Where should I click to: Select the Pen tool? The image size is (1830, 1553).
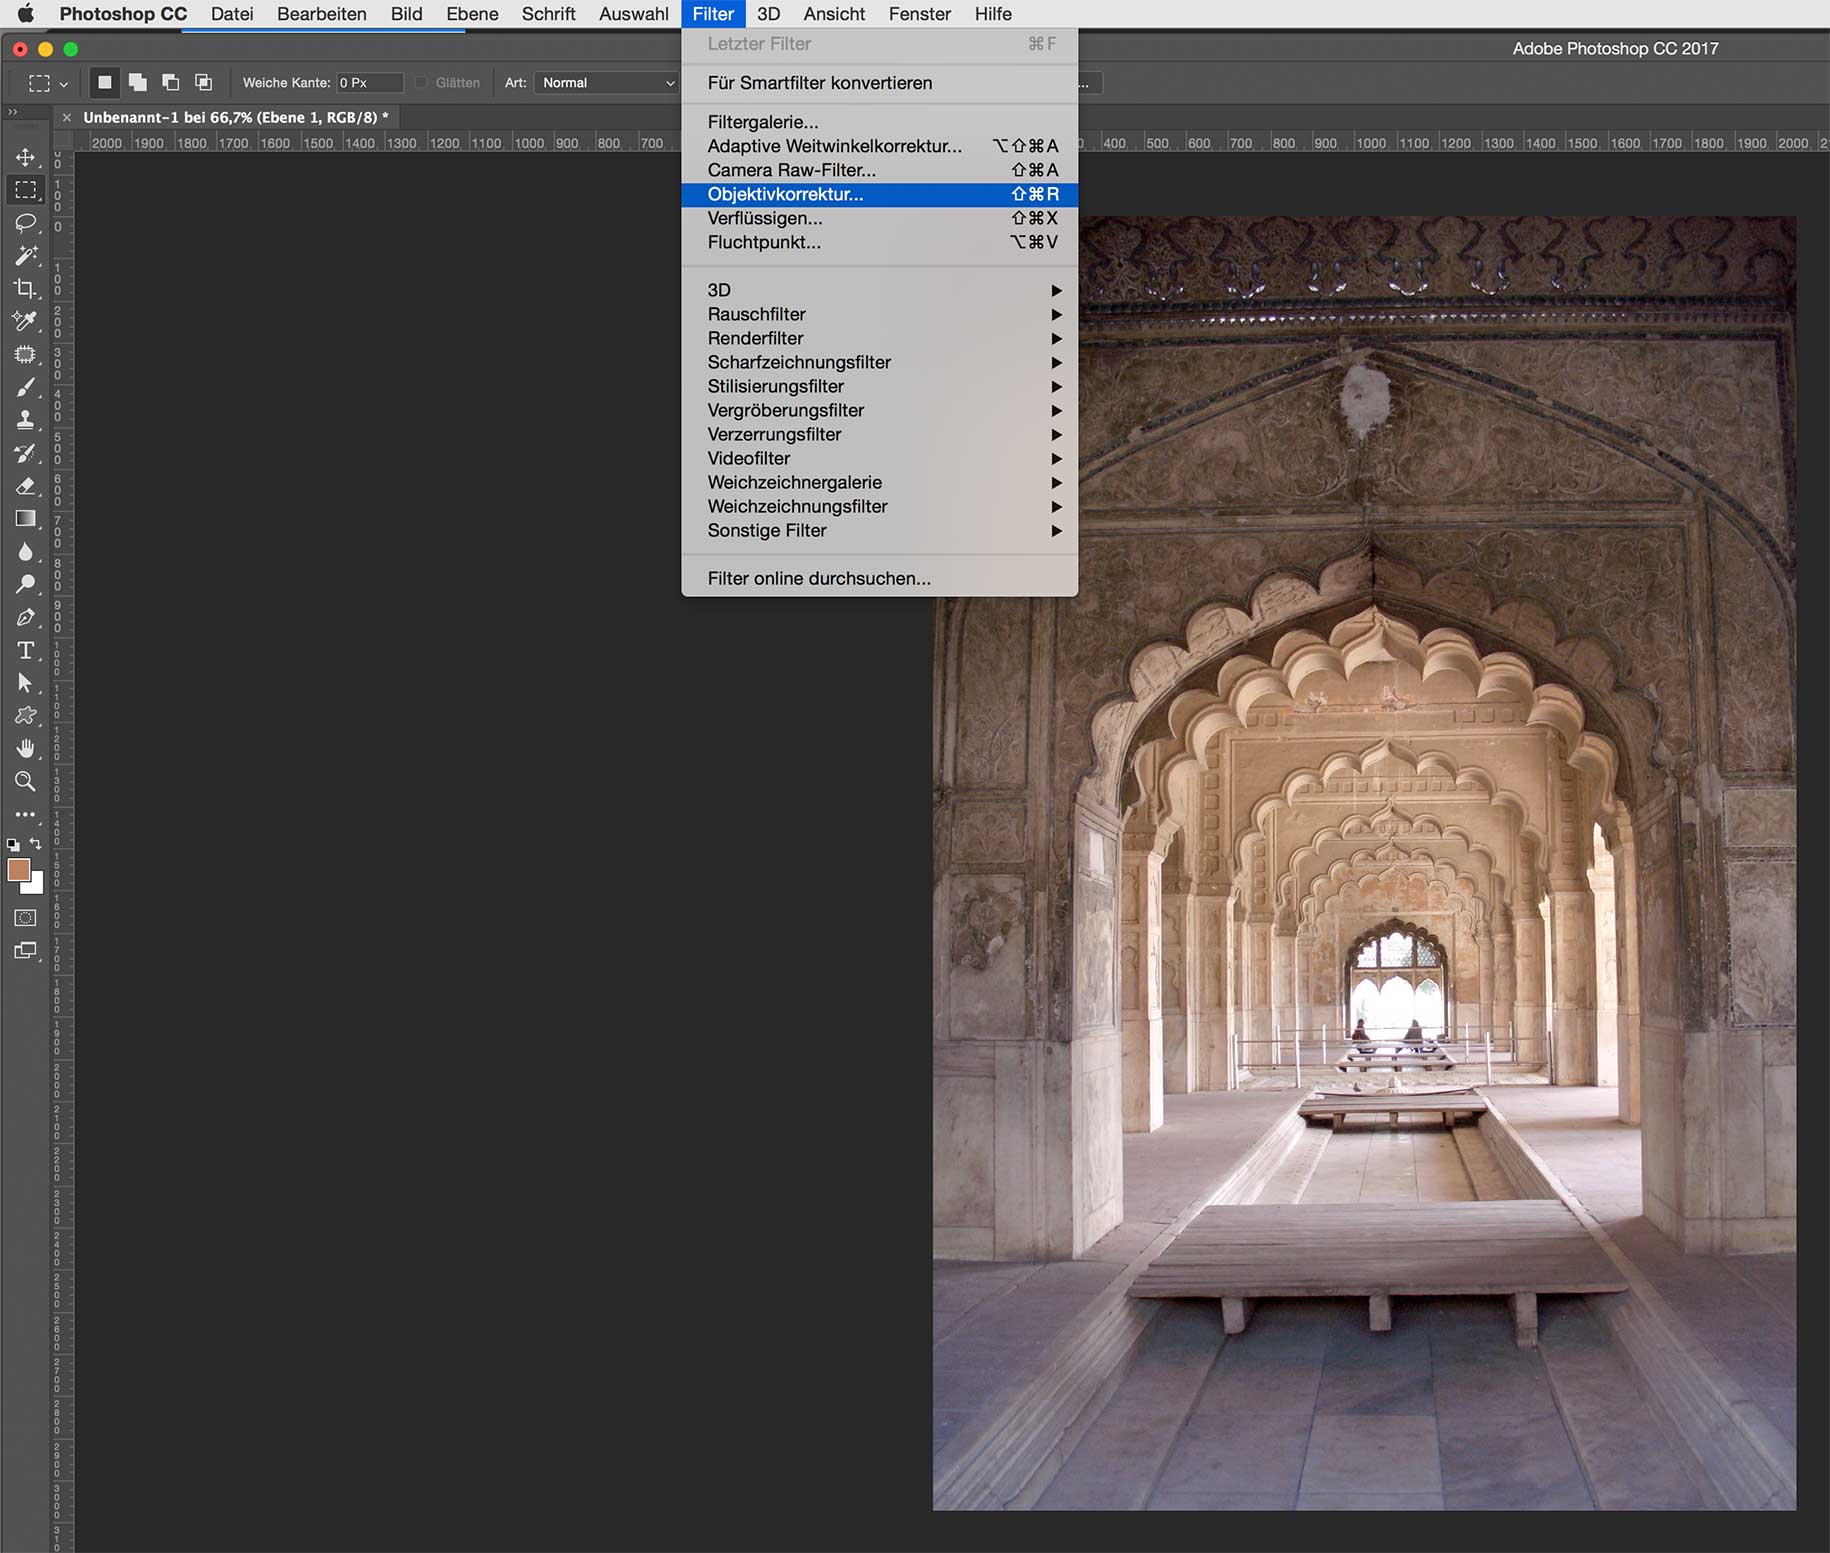[x=25, y=617]
